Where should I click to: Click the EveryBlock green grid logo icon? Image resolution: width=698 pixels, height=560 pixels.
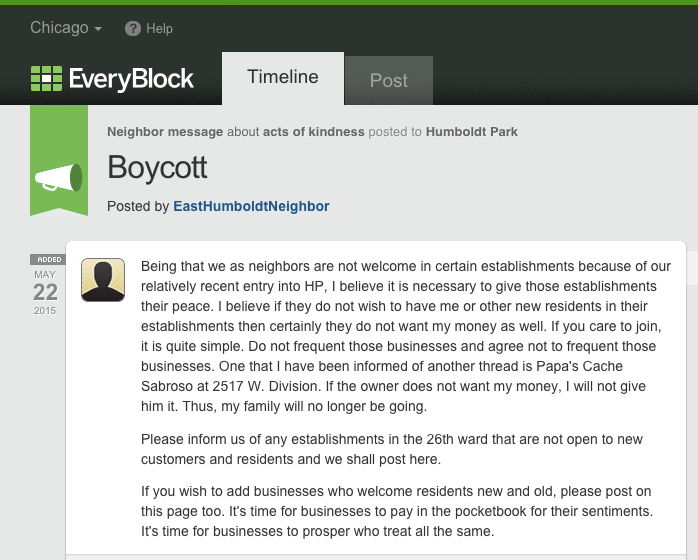(46, 79)
